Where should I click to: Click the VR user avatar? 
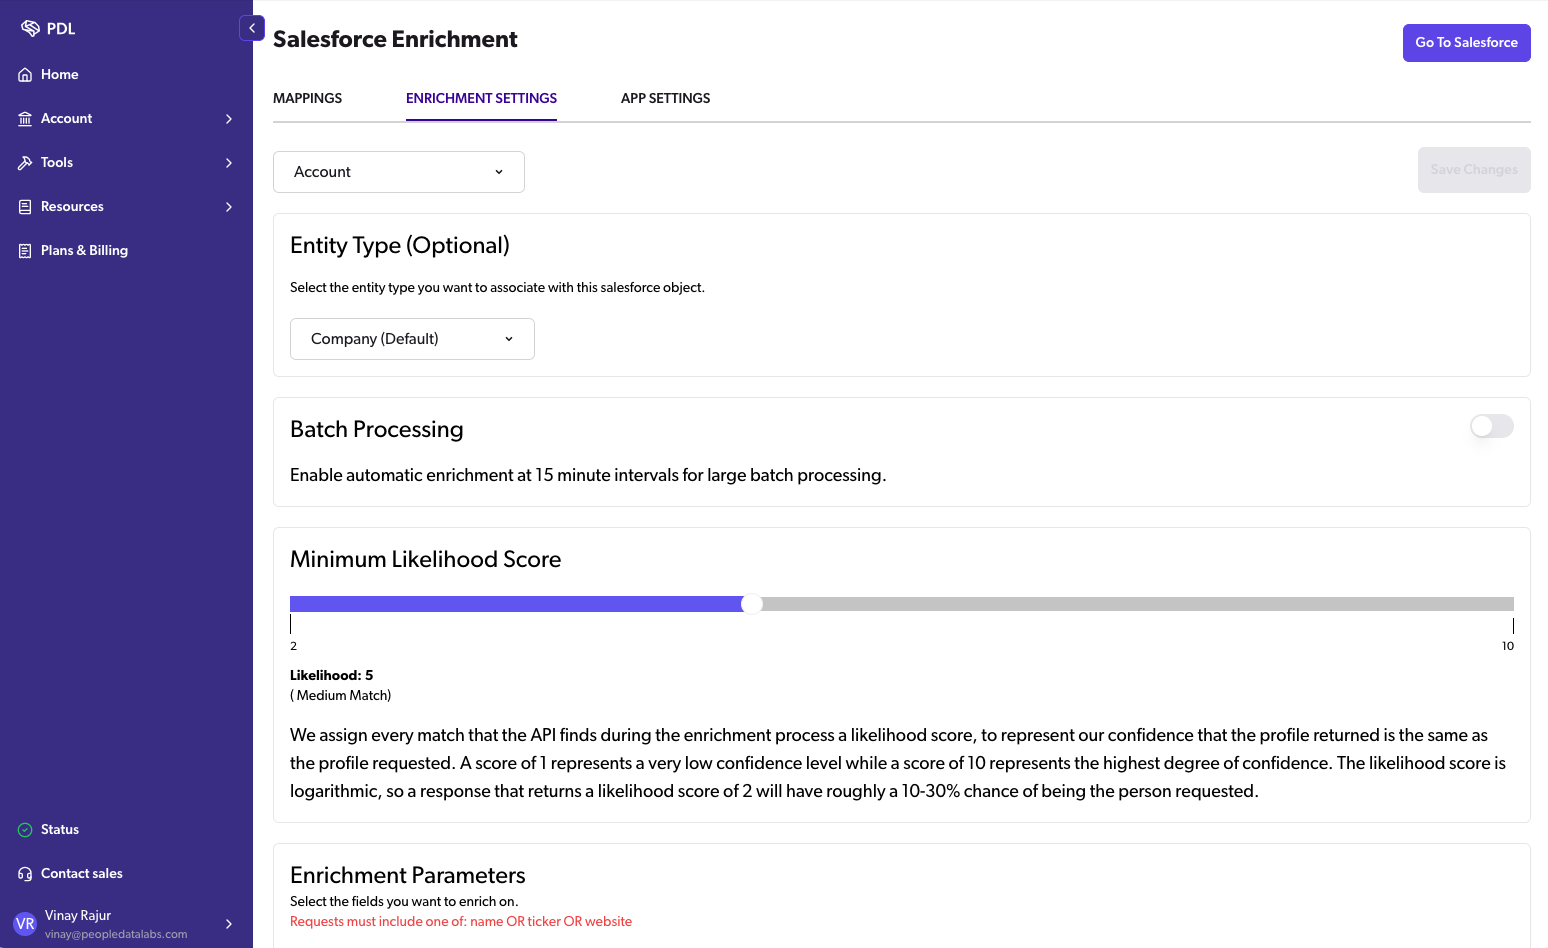pyautogui.click(x=25, y=924)
